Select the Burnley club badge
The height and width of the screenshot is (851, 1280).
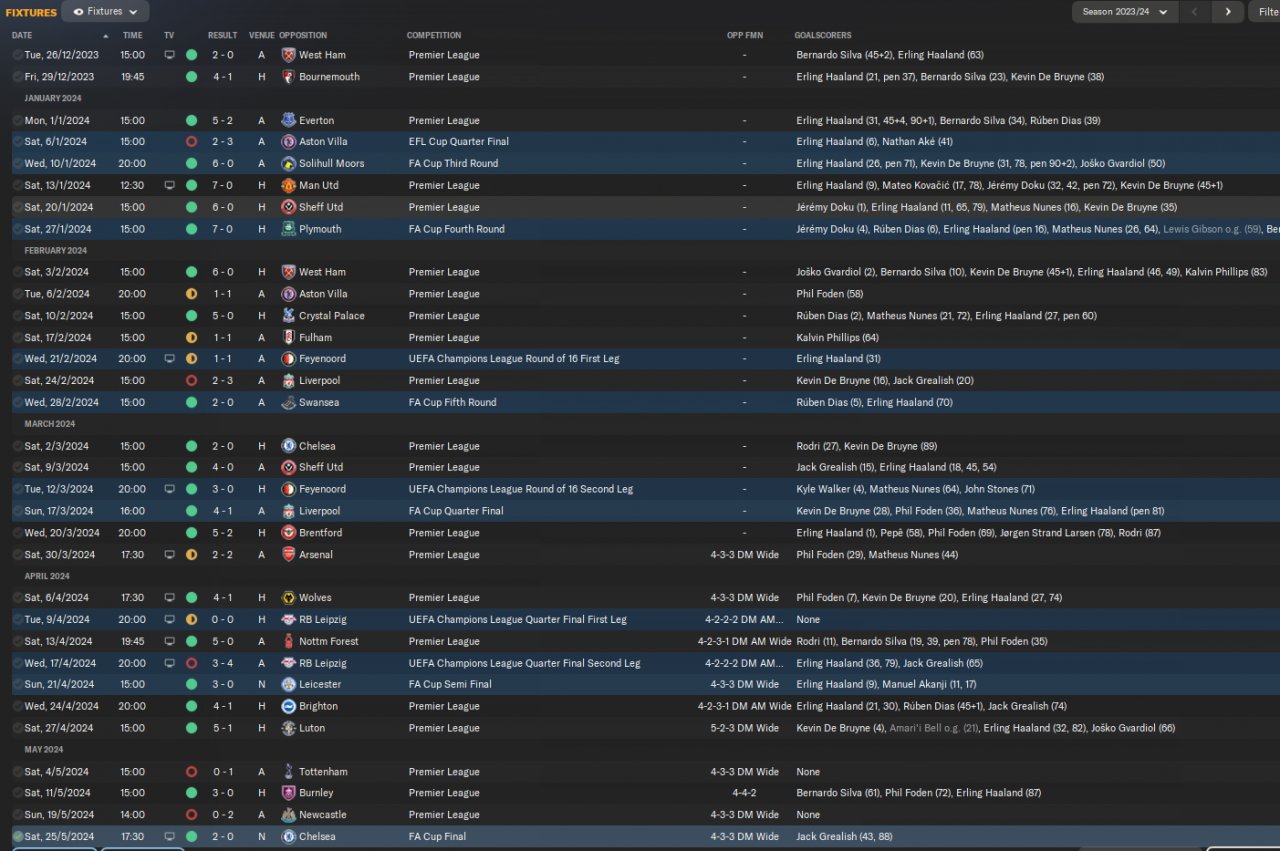pos(289,793)
